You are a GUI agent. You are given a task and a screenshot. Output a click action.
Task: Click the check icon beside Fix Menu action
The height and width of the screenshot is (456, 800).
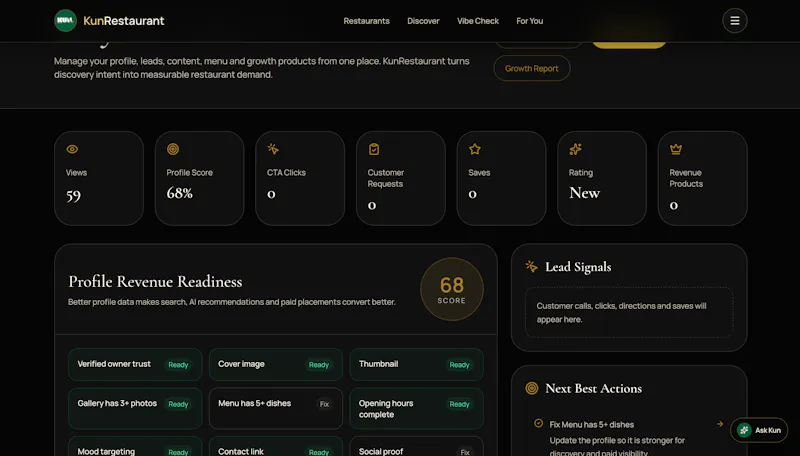[538, 423]
